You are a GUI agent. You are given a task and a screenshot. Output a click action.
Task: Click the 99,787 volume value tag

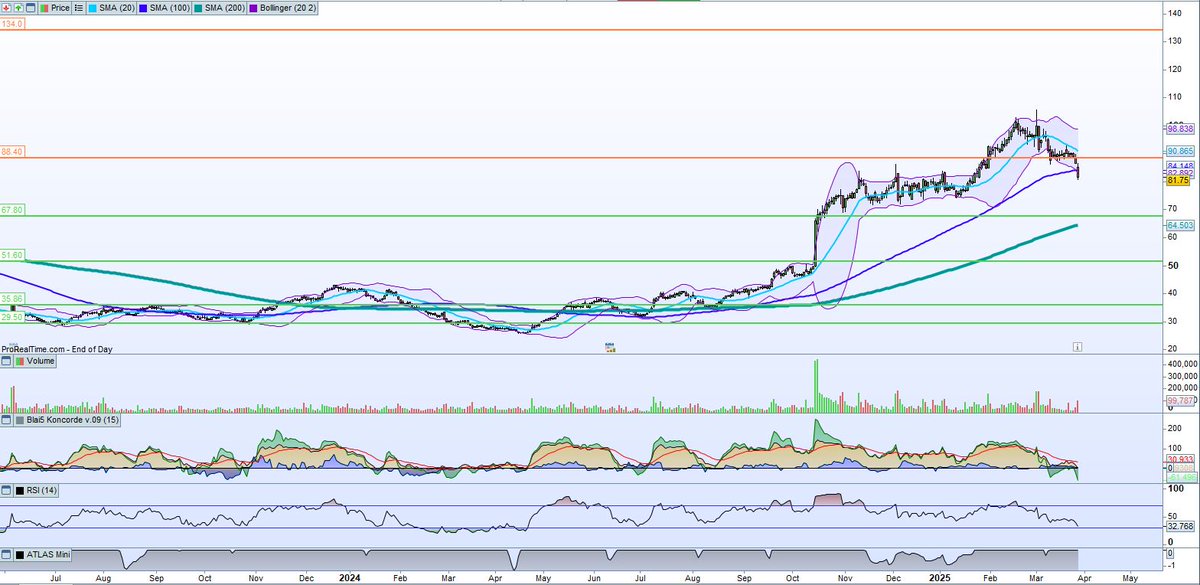(1179, 400)
